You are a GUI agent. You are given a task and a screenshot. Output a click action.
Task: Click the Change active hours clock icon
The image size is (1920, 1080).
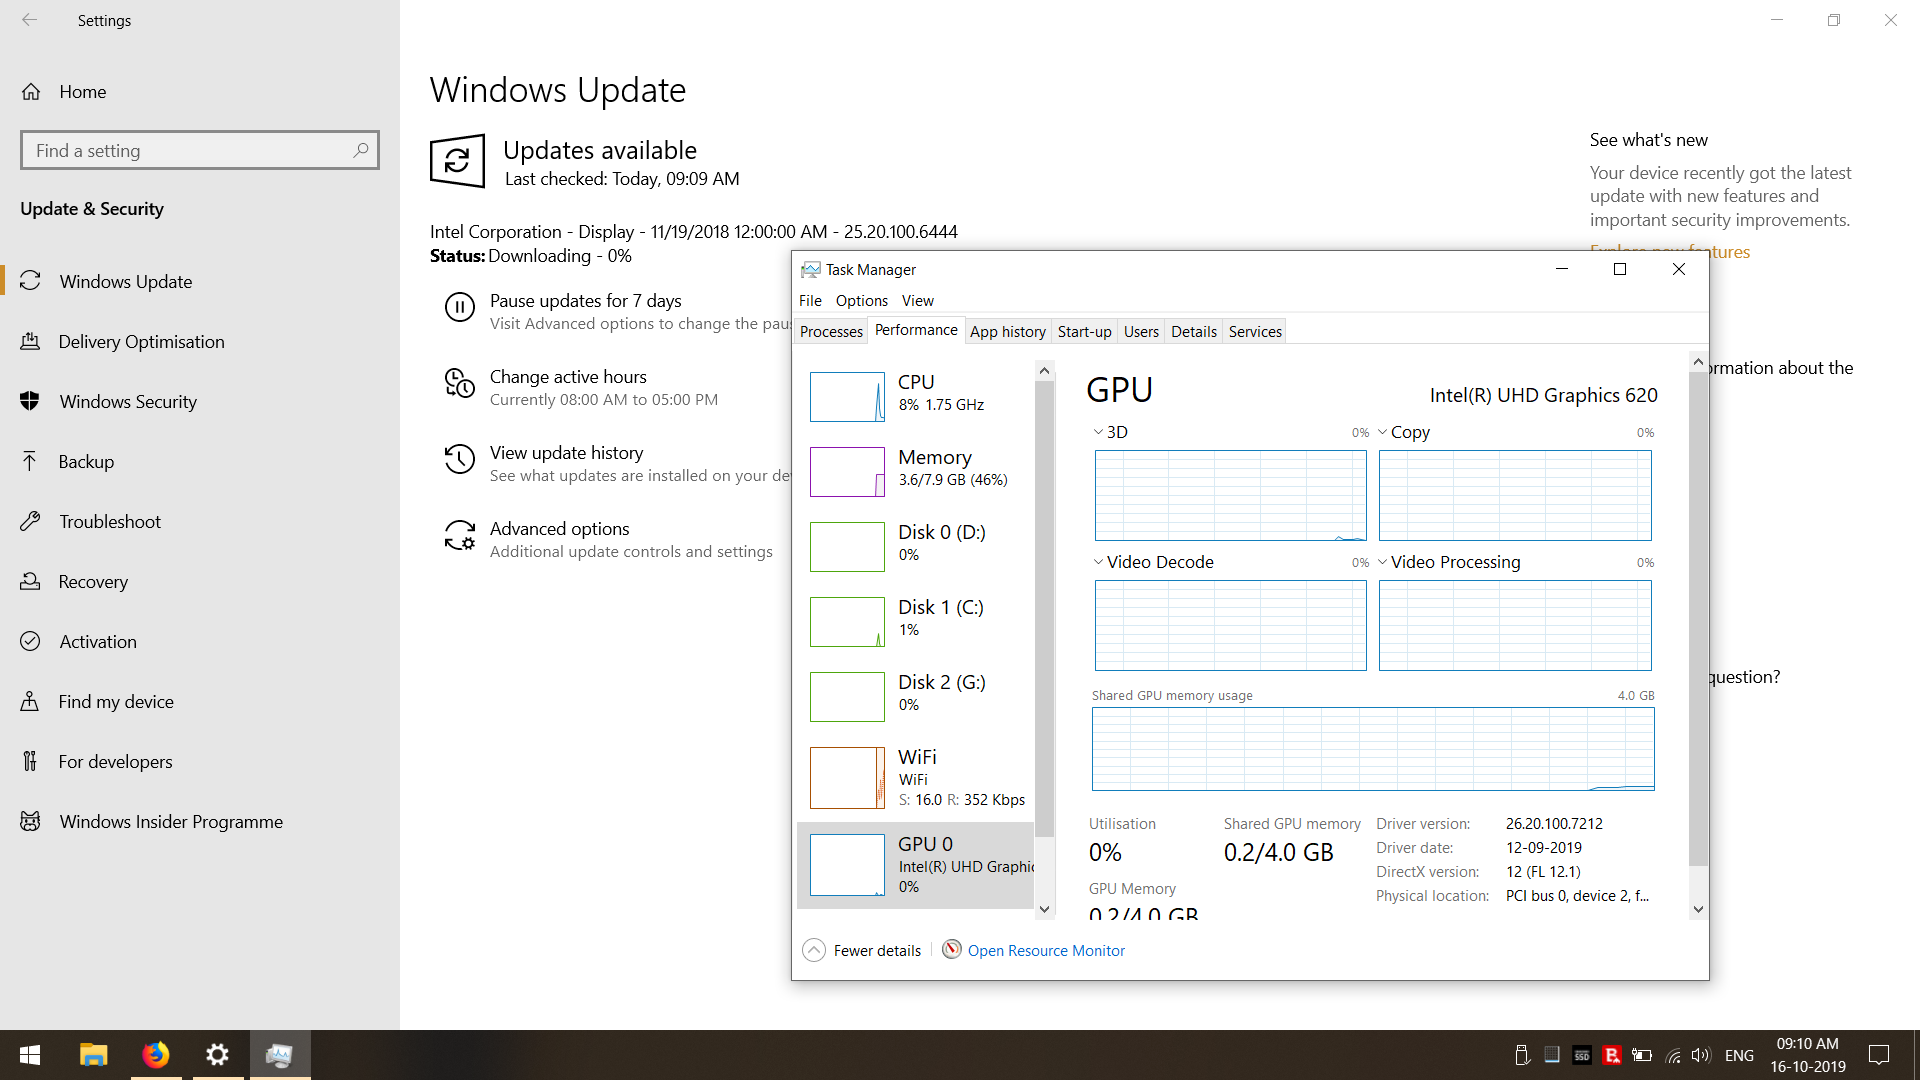(459, 383)
